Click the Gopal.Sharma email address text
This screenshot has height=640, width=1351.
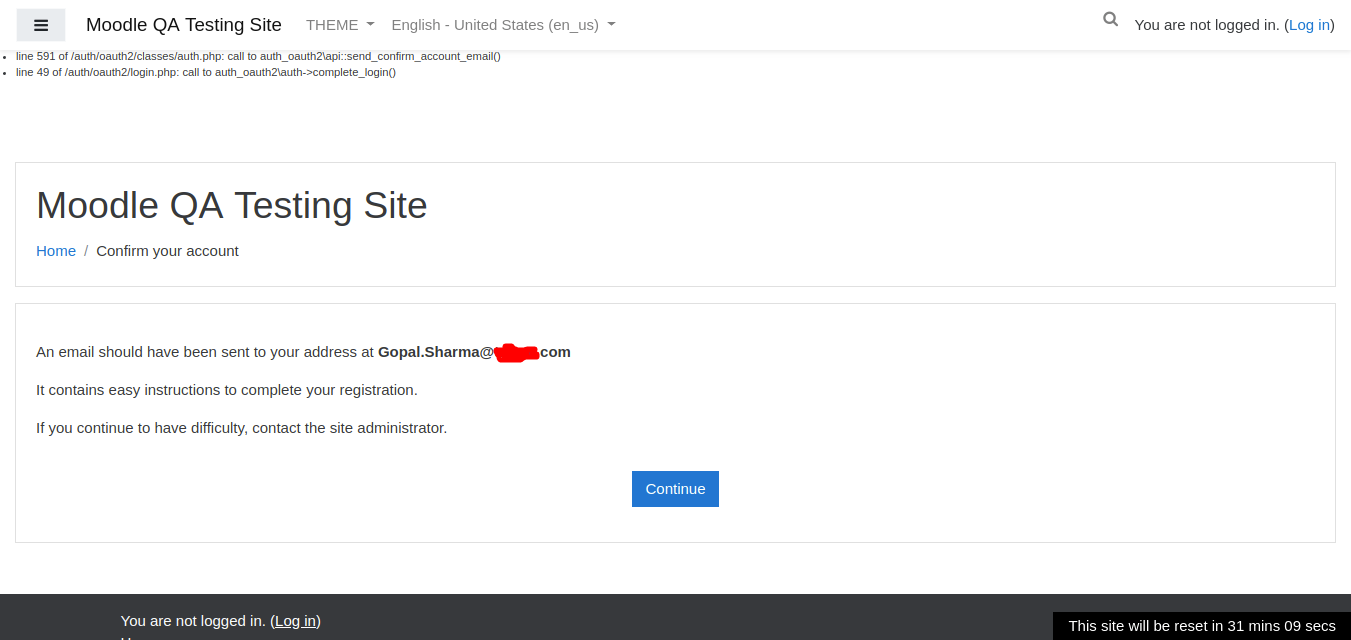pyautogui.click(x=474, y=352)
